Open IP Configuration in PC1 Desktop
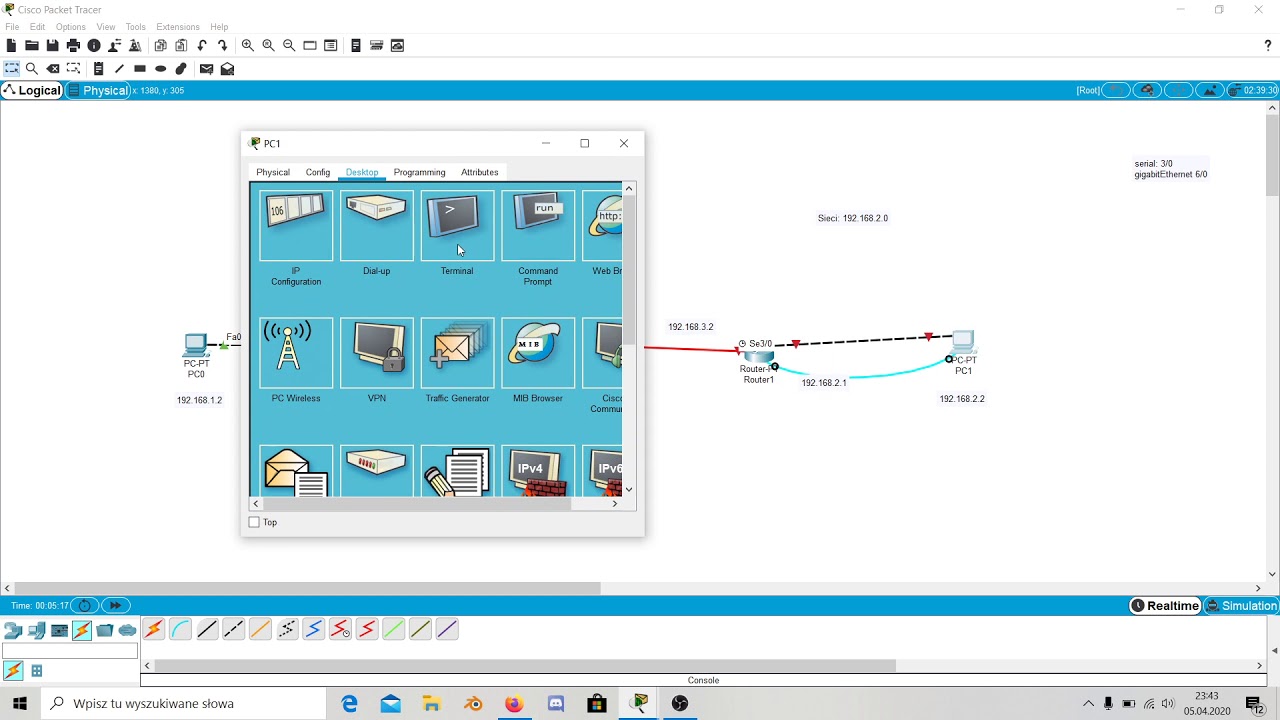 pos(296,226)
